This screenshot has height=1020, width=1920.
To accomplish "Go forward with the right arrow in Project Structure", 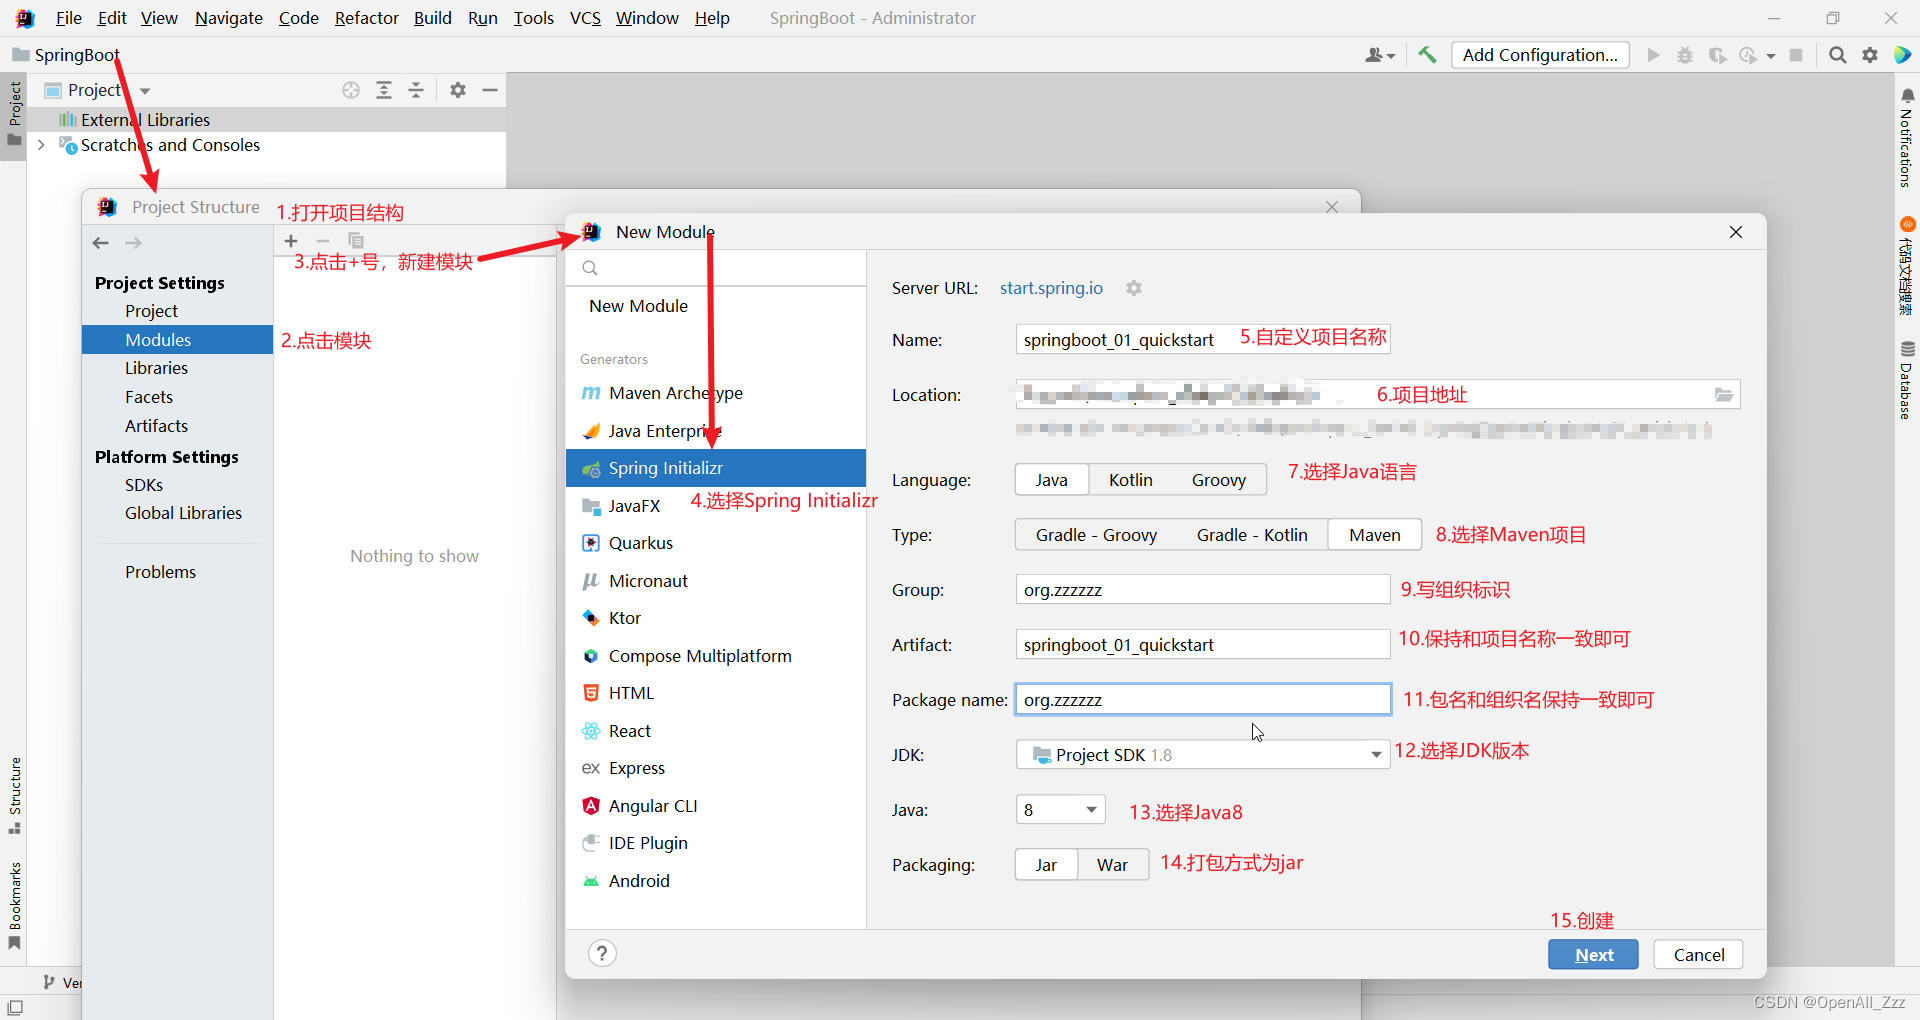I will pos(133,243).
